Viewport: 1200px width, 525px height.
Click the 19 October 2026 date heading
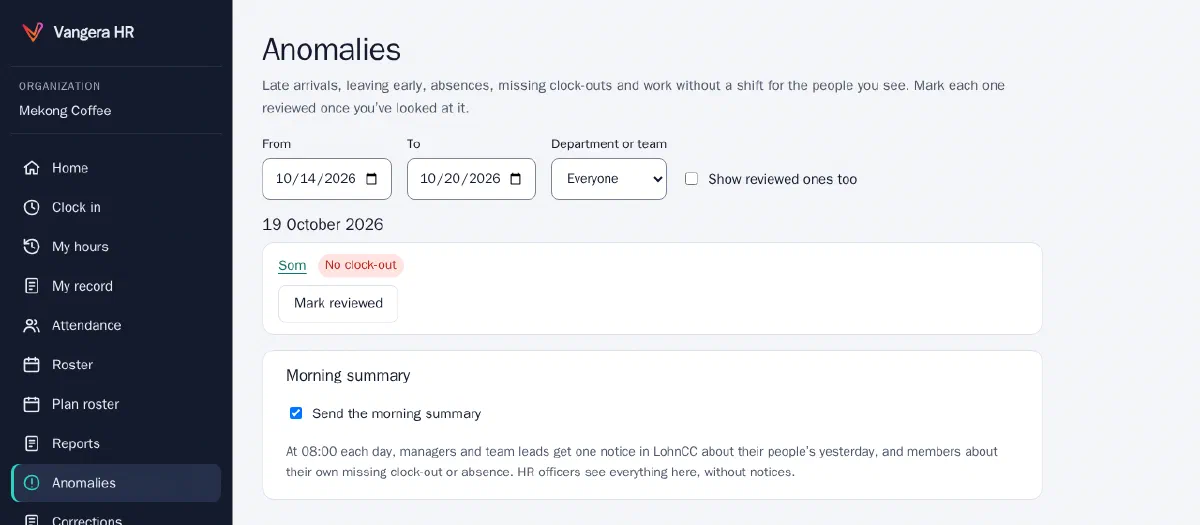pos(323,224)
